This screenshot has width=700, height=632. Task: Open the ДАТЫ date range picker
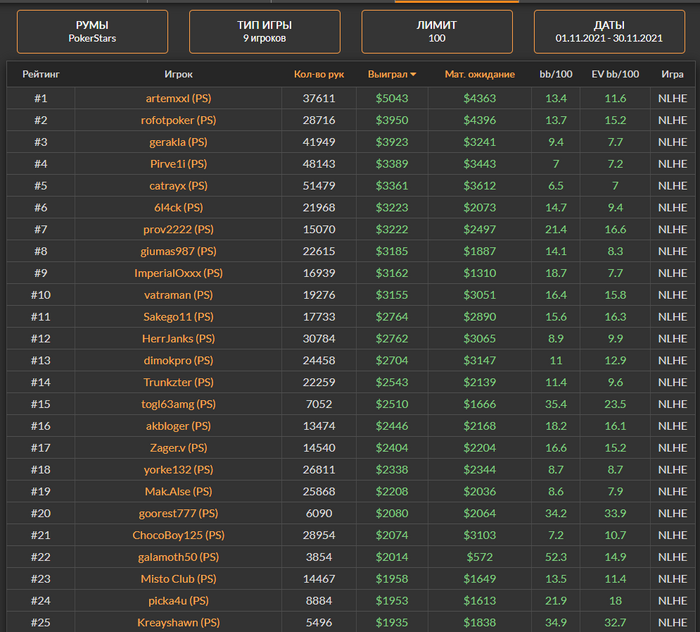(609, 31)
